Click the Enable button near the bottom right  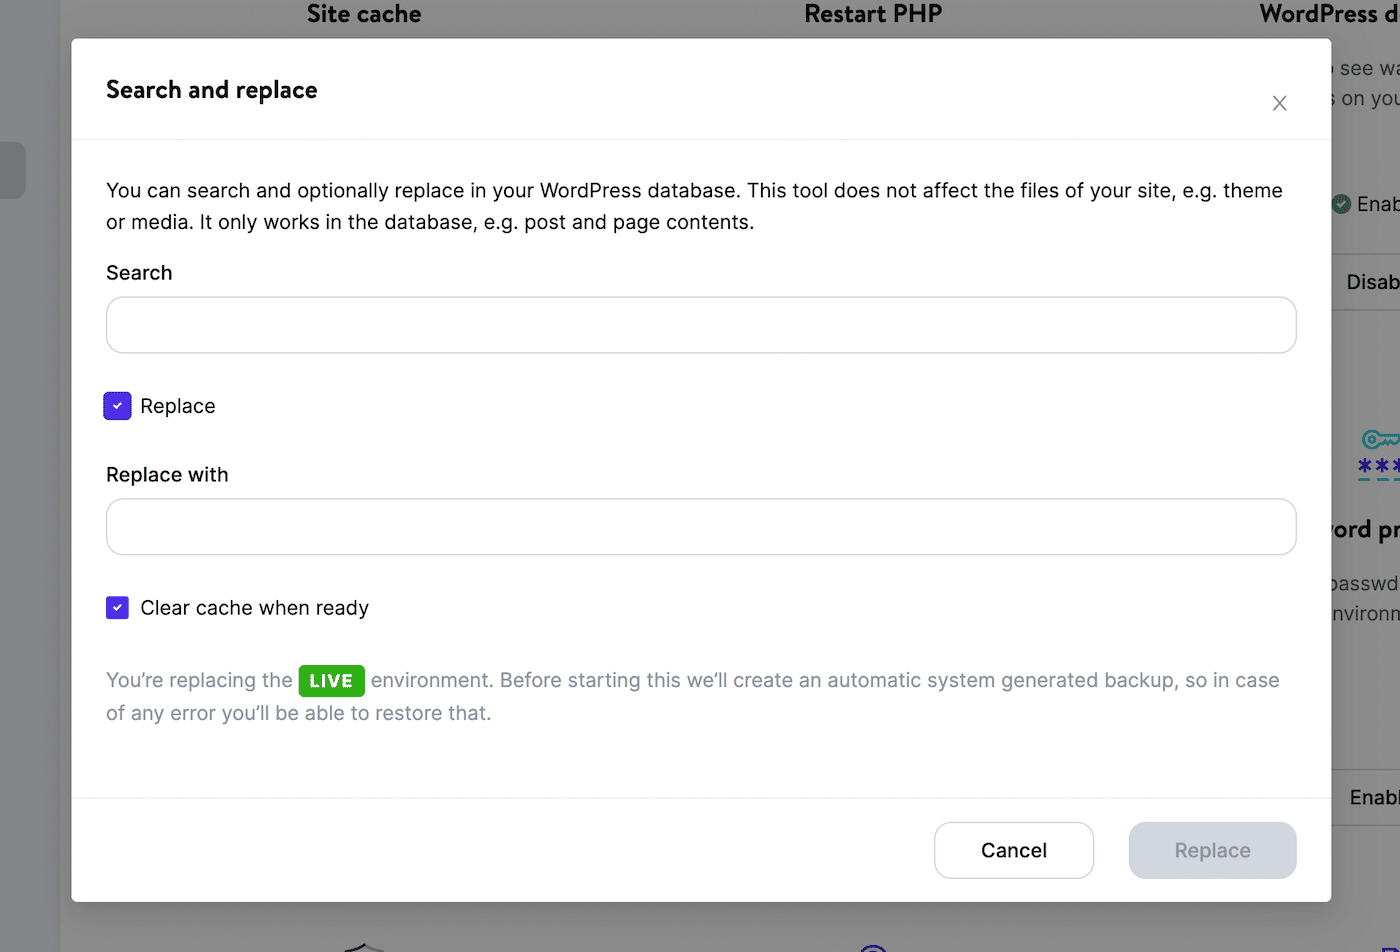pos(1377,797)
